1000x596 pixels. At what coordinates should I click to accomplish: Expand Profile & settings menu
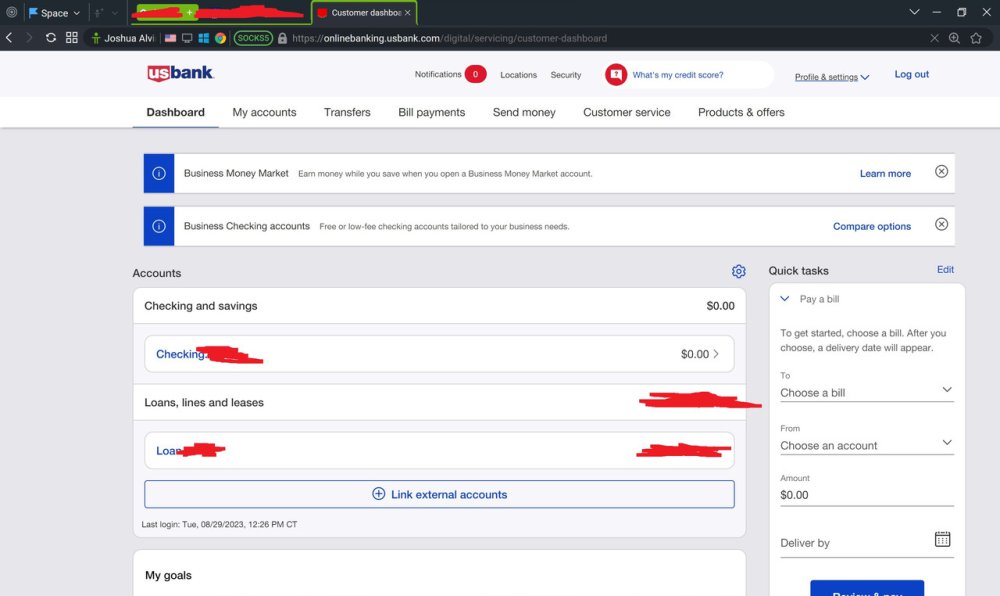coord(832,77)
